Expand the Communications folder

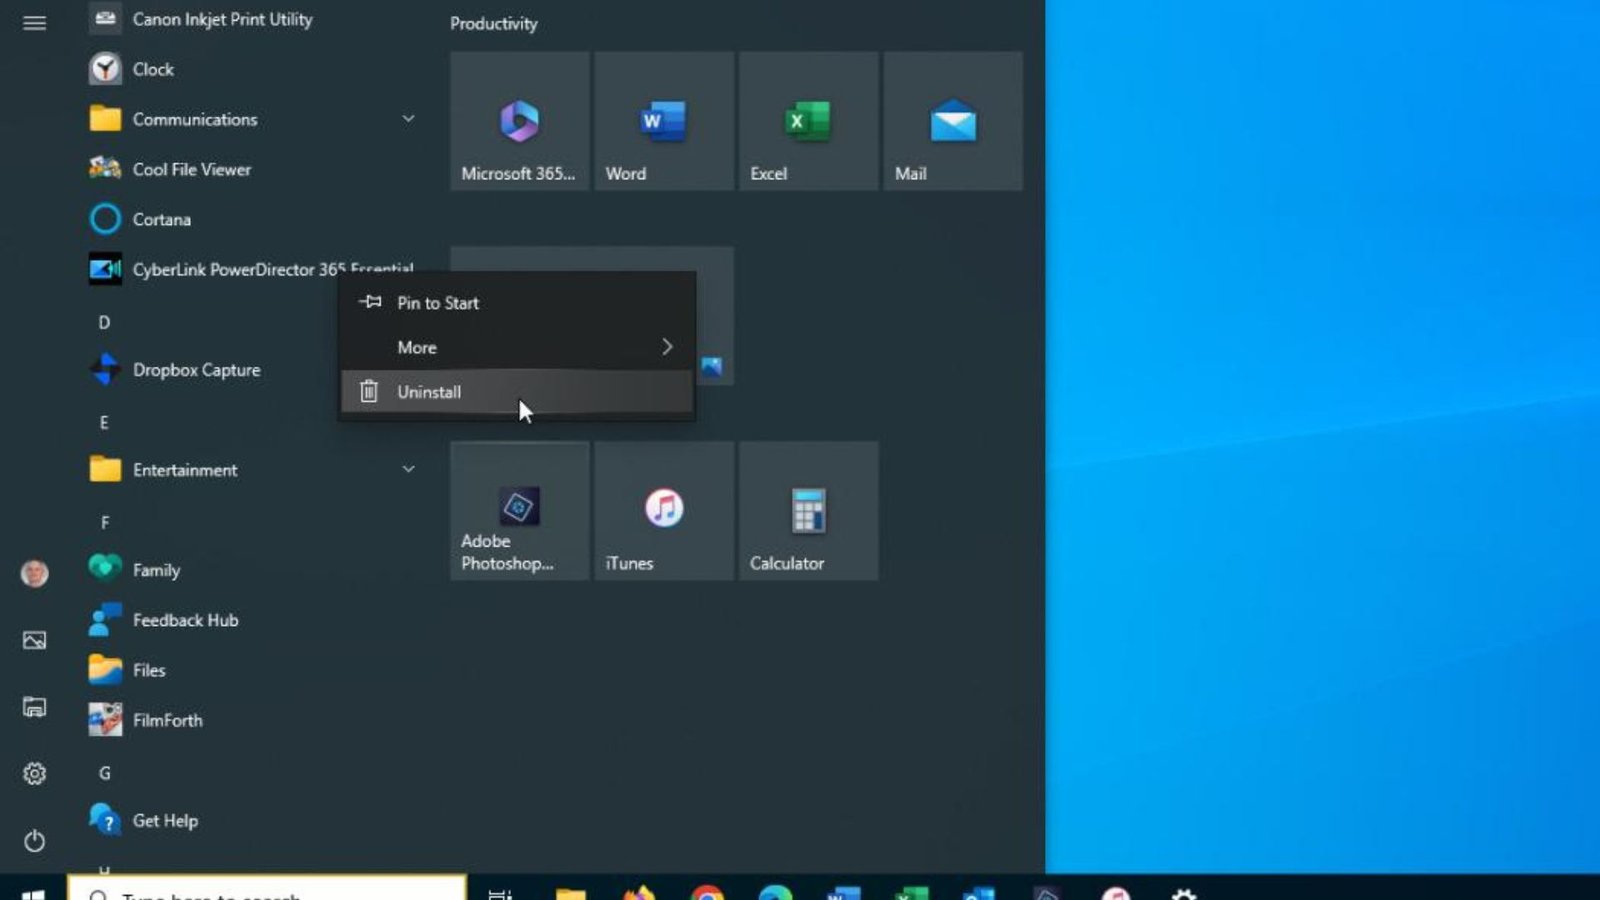click(x=250, y=119)
